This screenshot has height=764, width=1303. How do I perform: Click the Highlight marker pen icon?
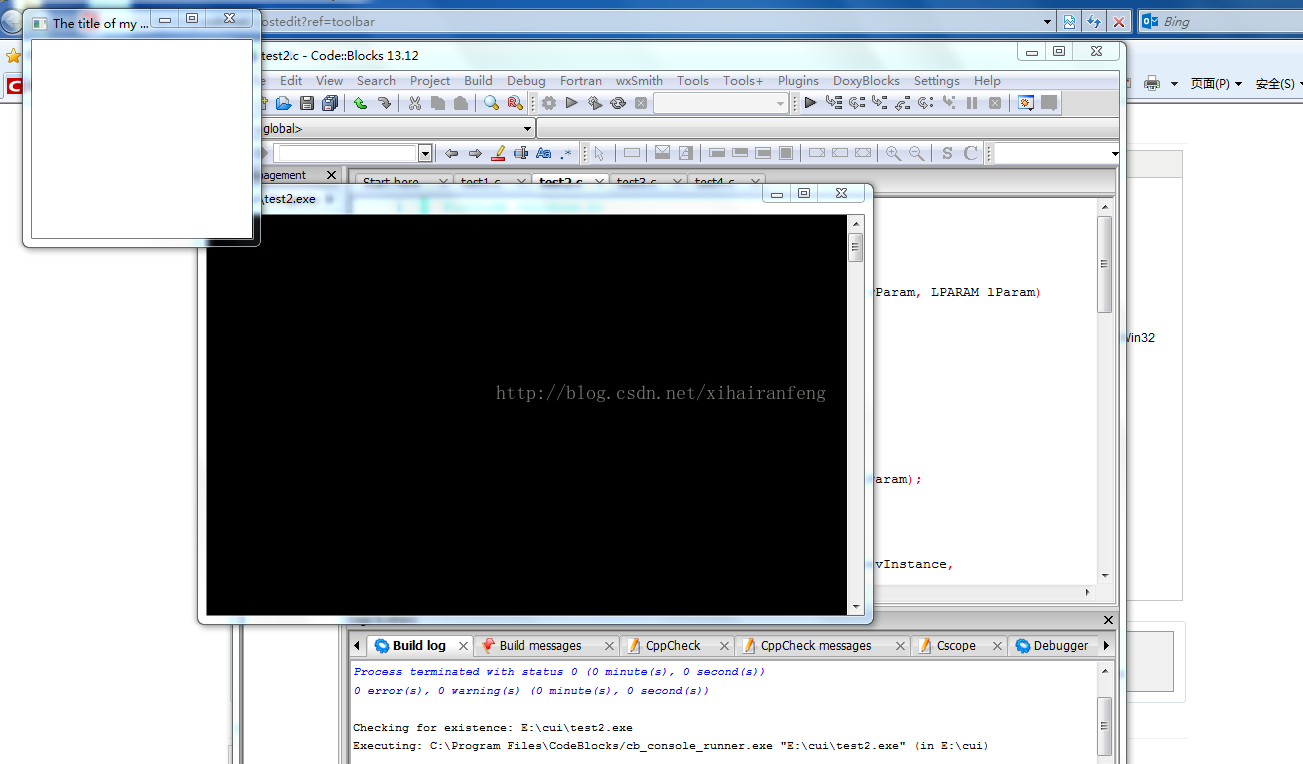point(498,153)
